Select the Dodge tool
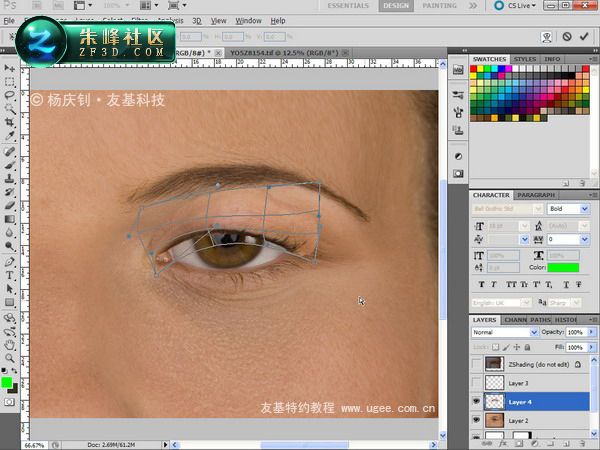This screenshot has width=600, height=450. pyautogui.click(x=10, y=246)
